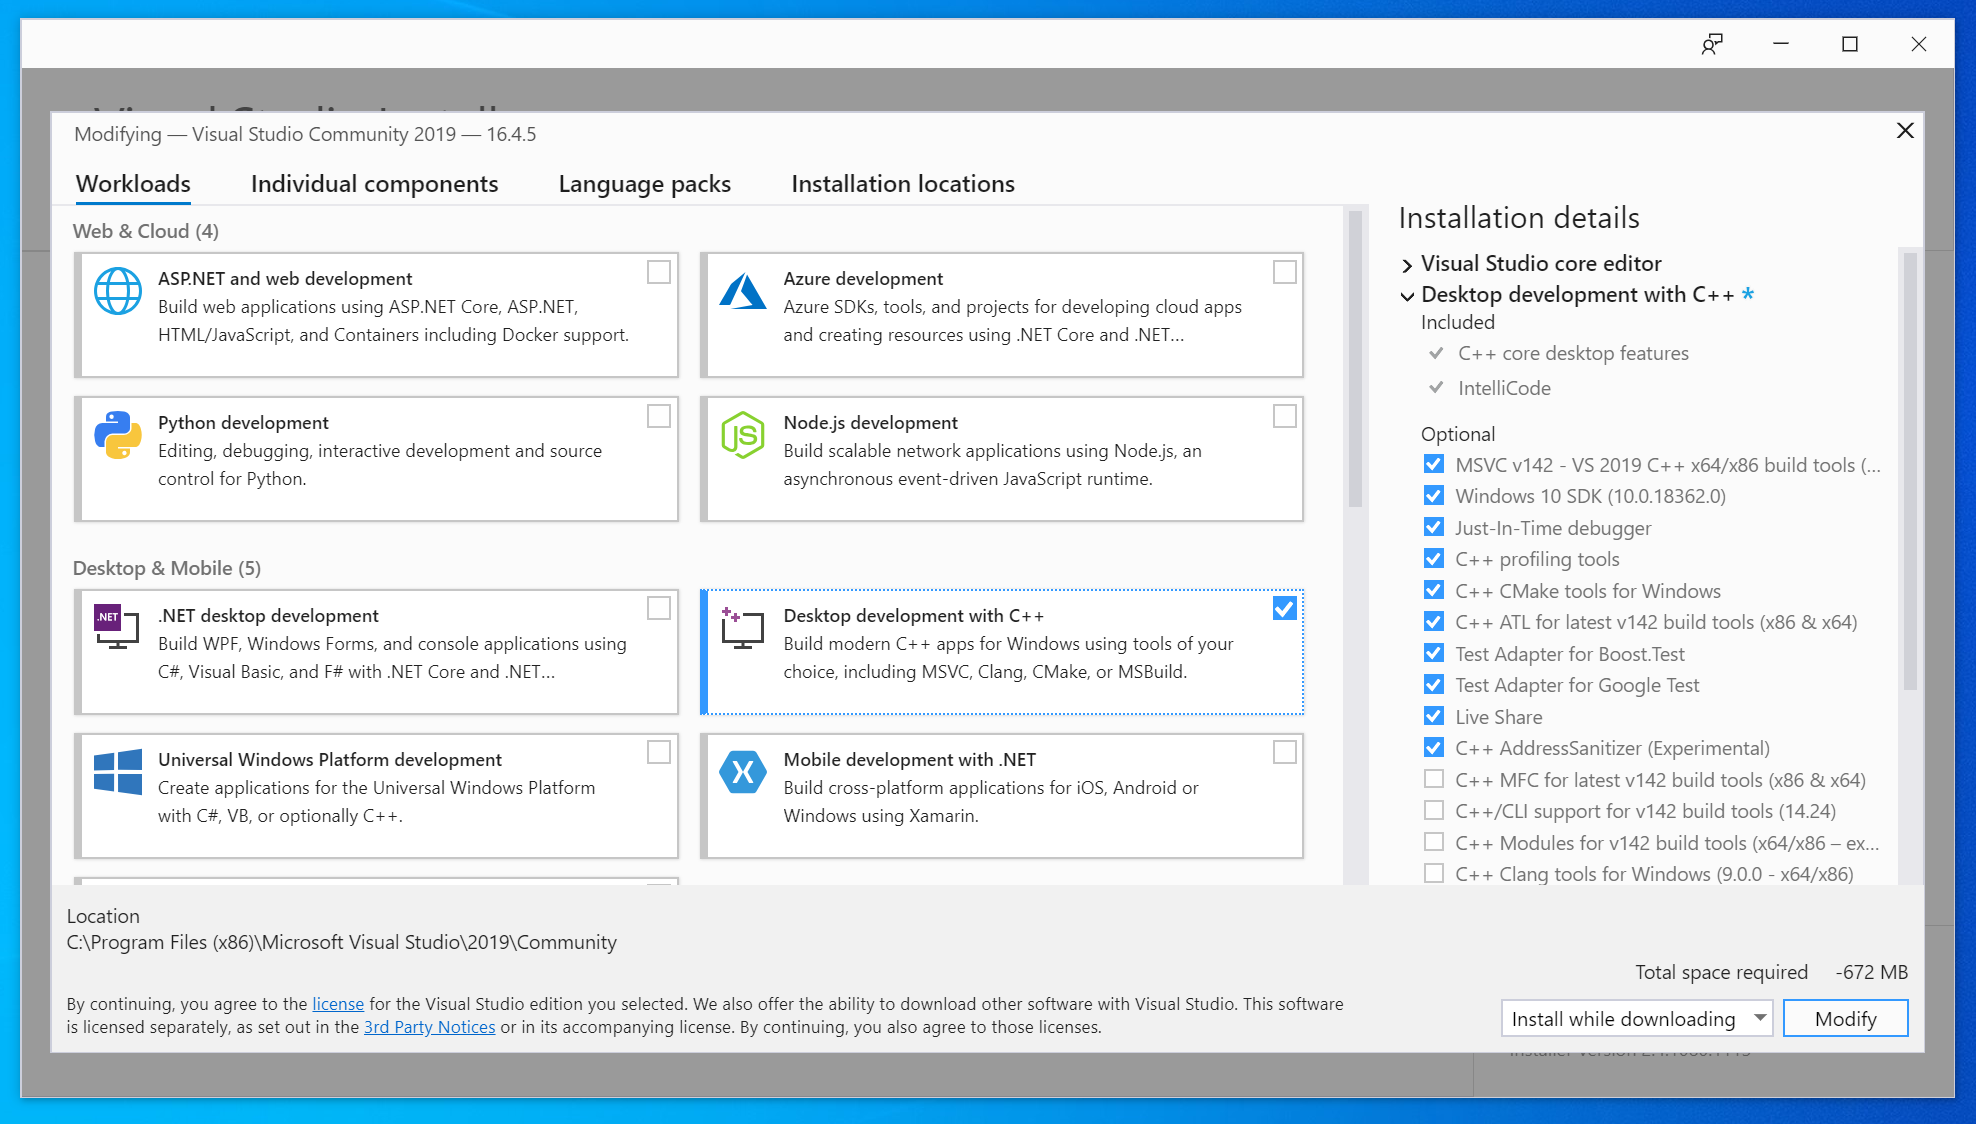Click the Python development logo icon
The height and width of the screenshot is (1124, 1976).
[x=118, y=435]
